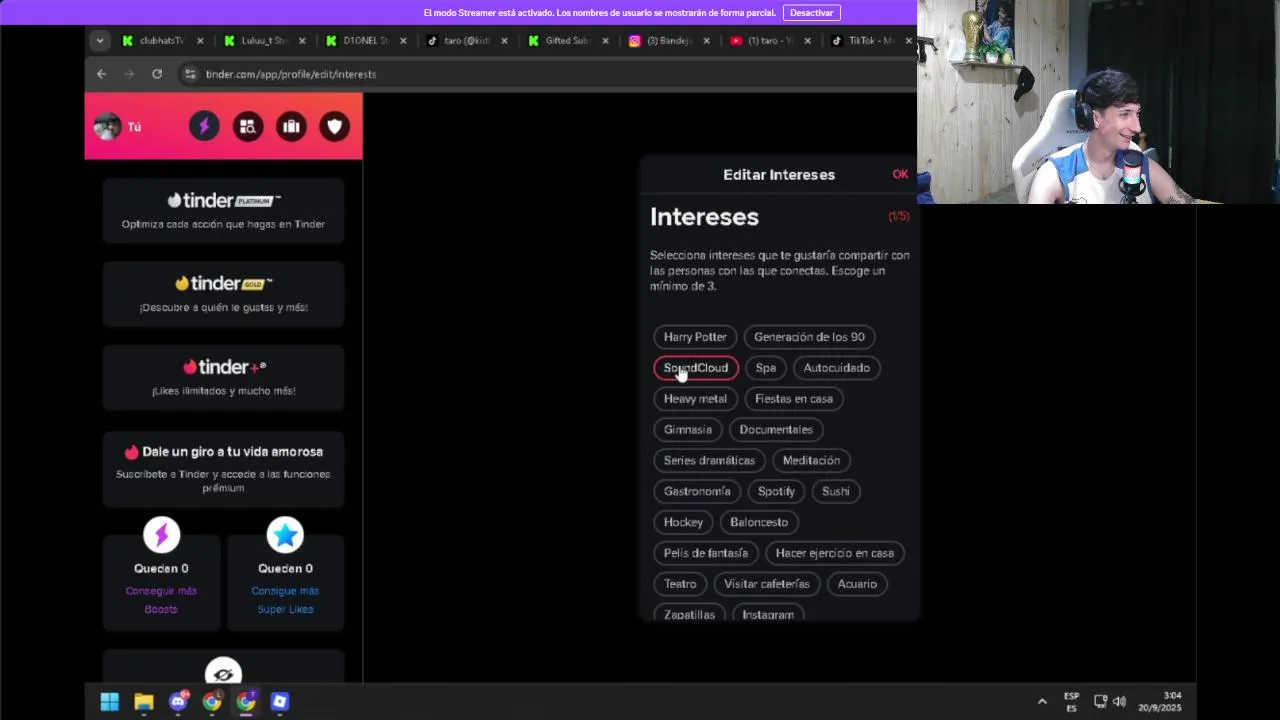
Task: Toggle the Generación de los 90 interest
Action: click(x=809, y=337)
